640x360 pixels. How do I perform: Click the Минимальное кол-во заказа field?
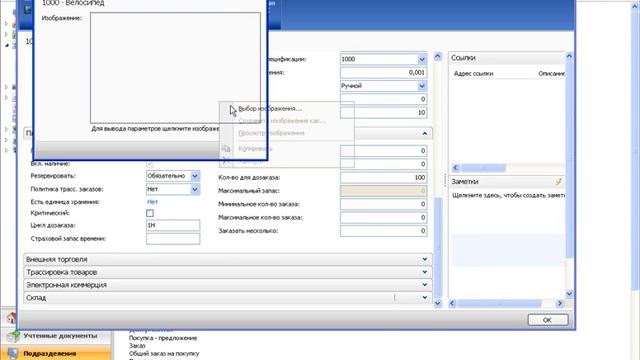coord(383,204)
